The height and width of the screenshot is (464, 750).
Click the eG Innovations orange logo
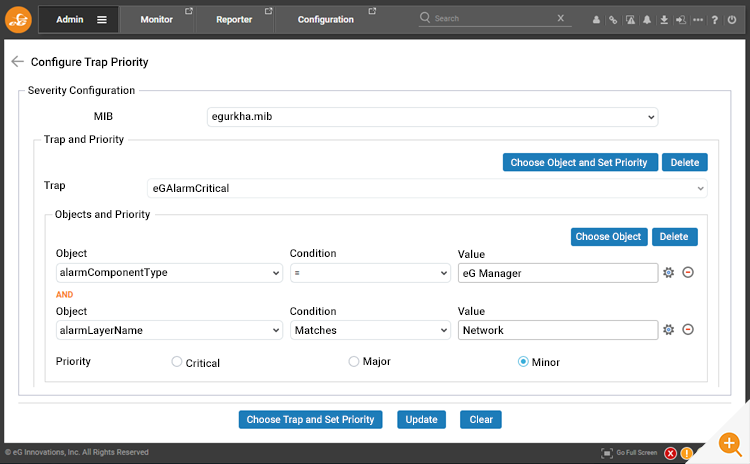tap(18, 20)
